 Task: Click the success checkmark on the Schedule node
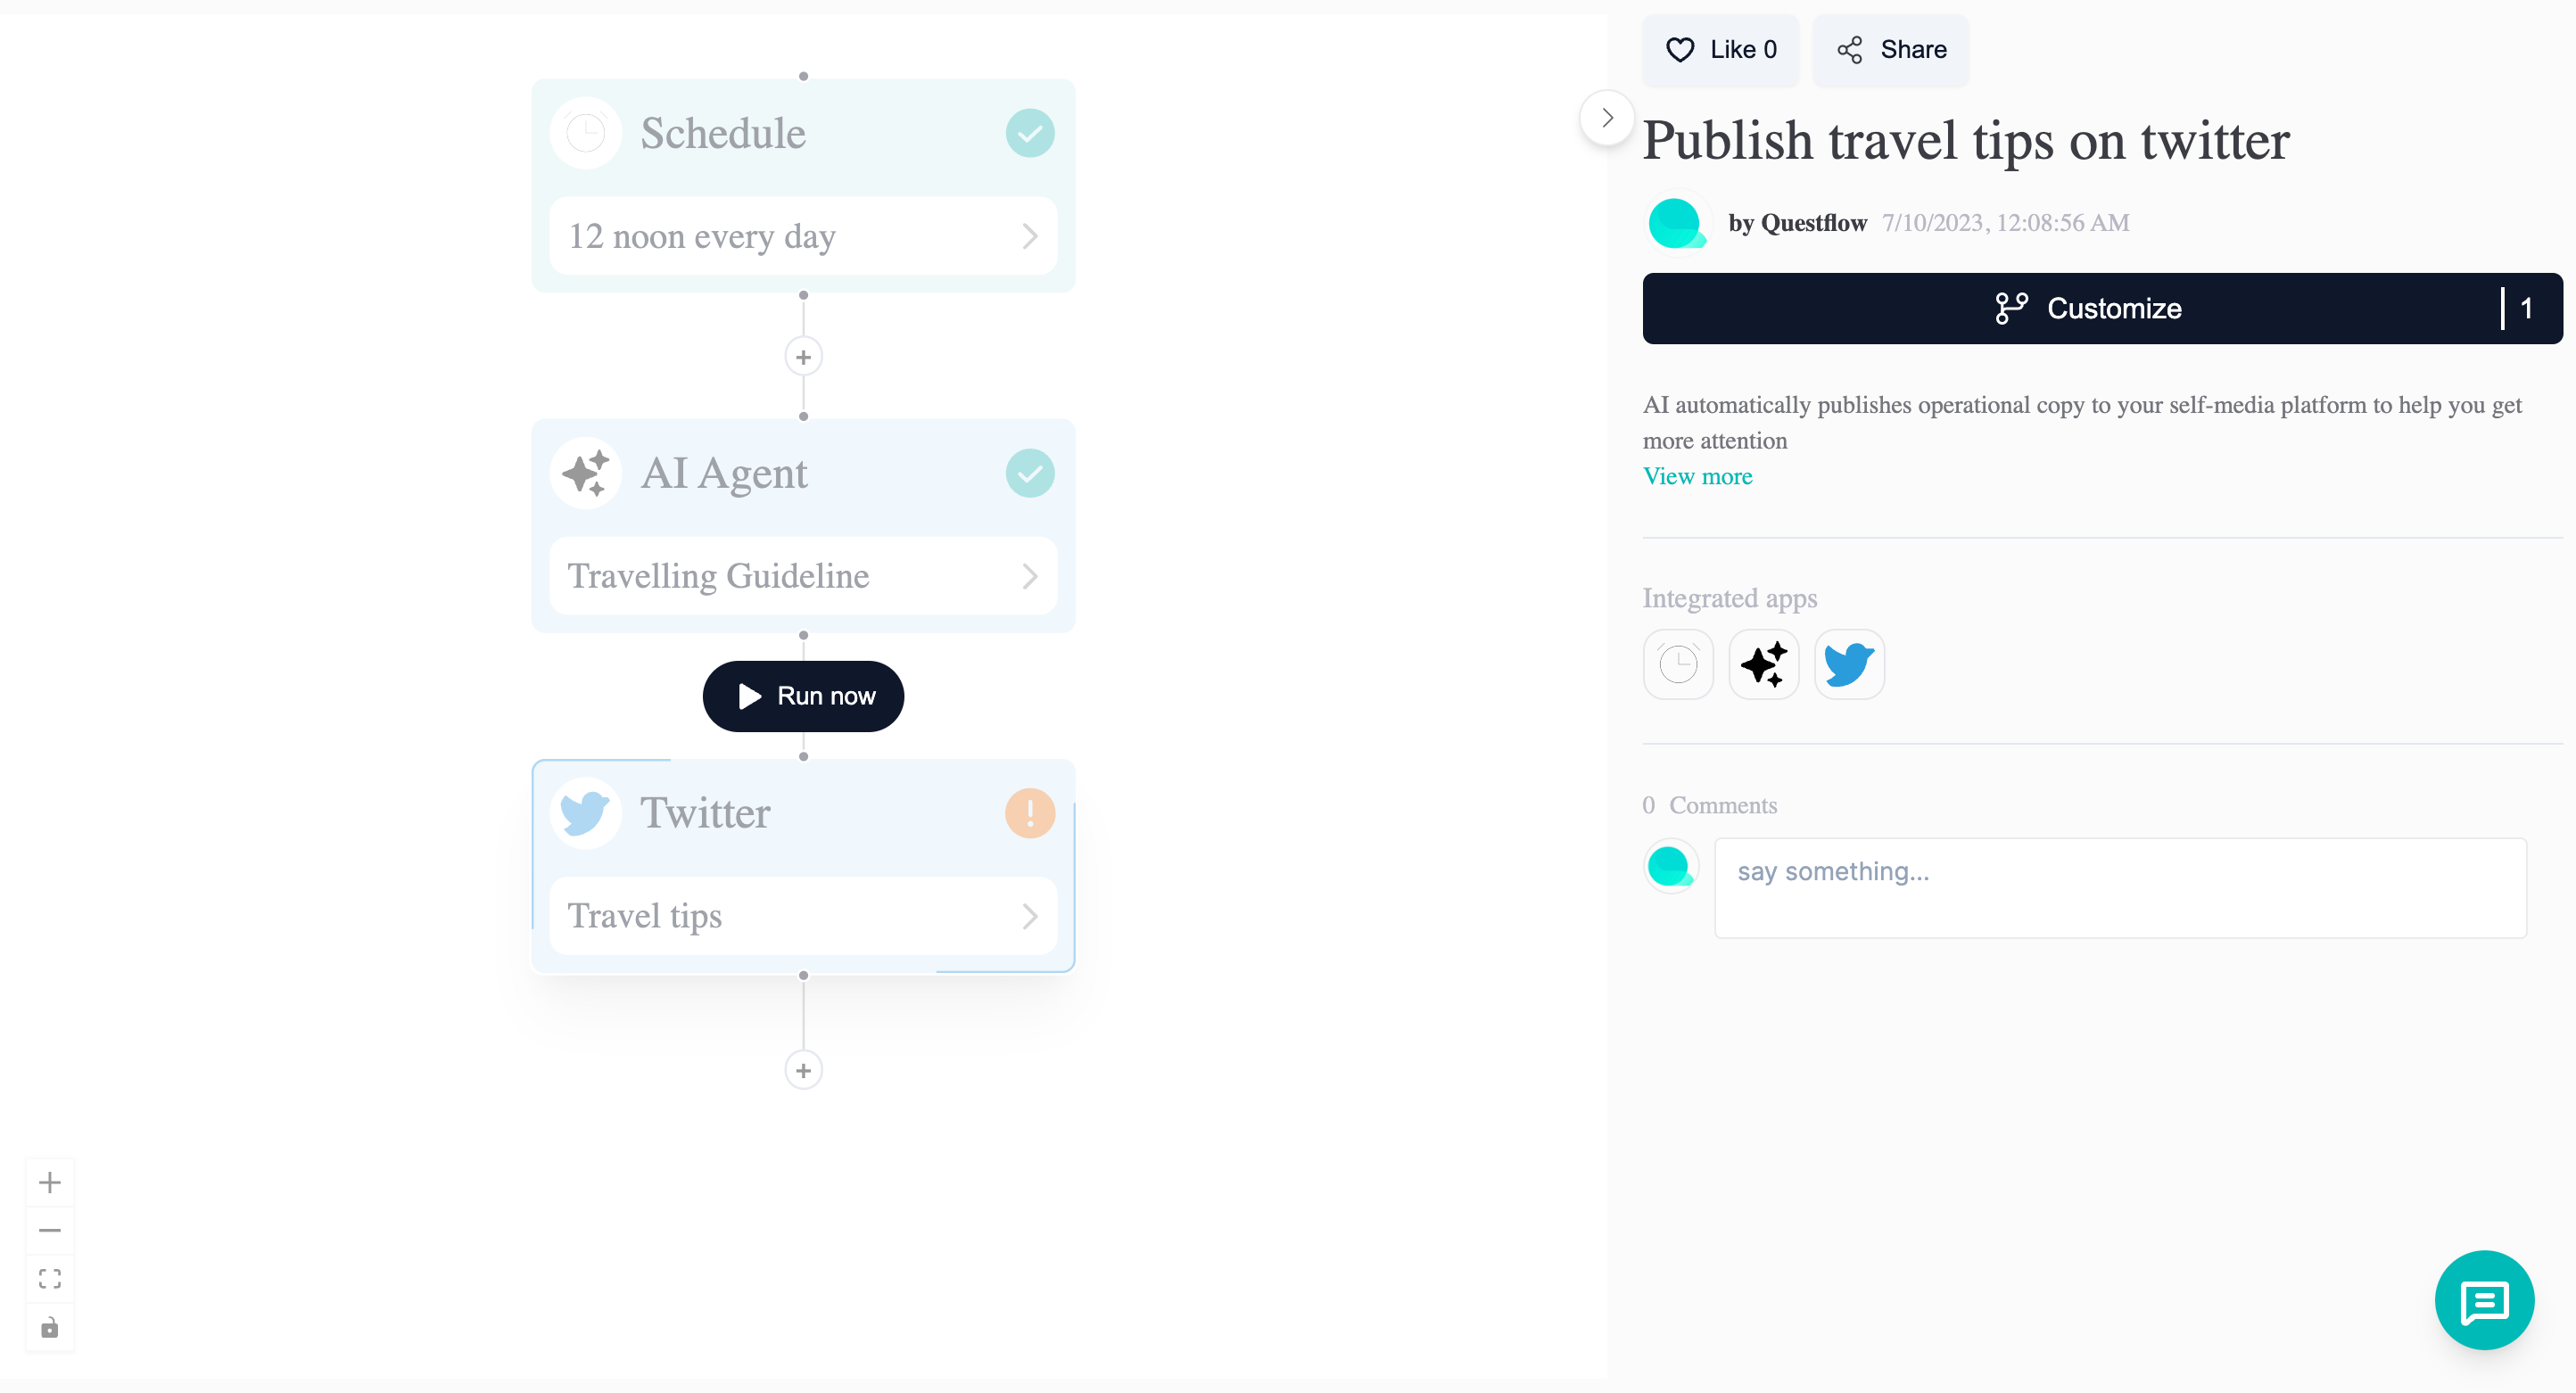point(1029,131)
